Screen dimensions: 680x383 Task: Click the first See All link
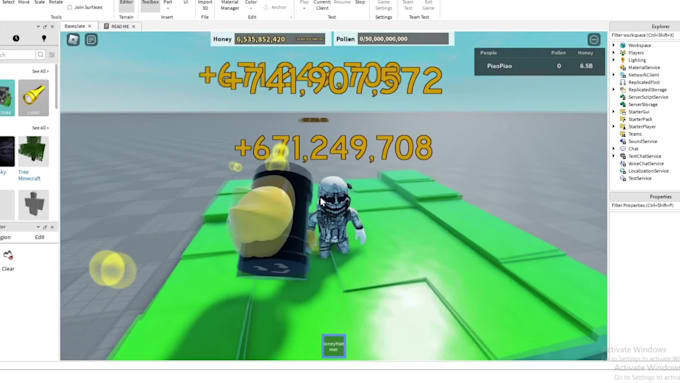tap(40, 71)
